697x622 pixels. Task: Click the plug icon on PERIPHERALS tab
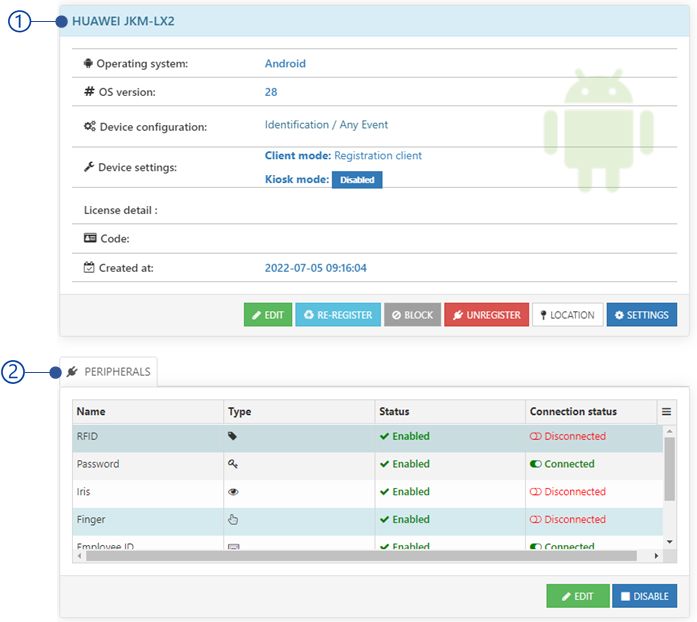72,371
